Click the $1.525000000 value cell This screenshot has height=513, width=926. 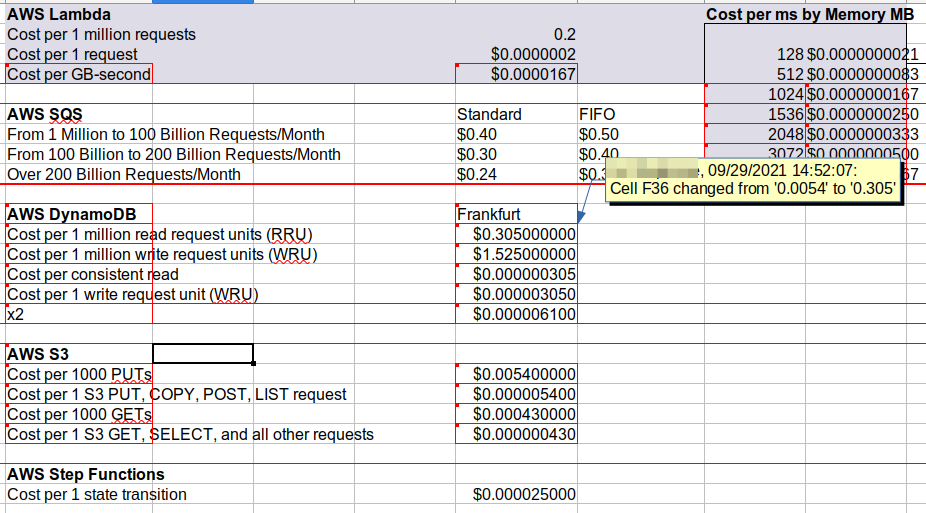tap(517, 254)
